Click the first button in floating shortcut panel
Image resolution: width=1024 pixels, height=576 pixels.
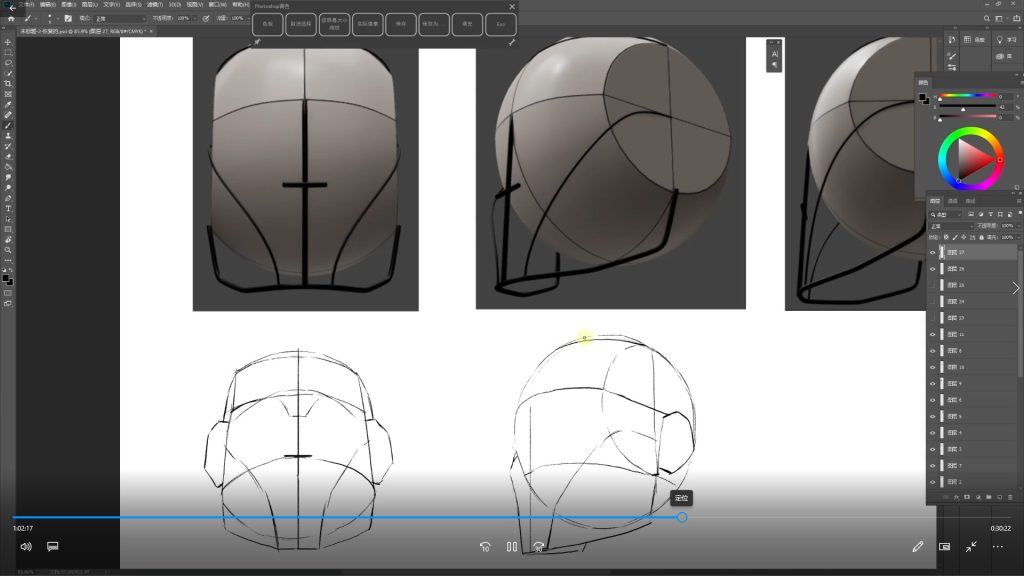point(267,25)
